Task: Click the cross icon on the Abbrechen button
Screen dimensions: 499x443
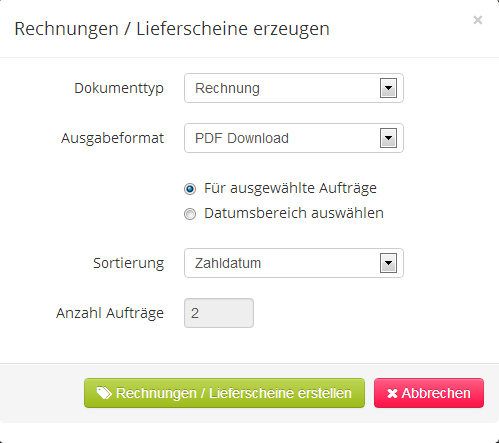Action: pyautogui.click(x=392, y=393)
